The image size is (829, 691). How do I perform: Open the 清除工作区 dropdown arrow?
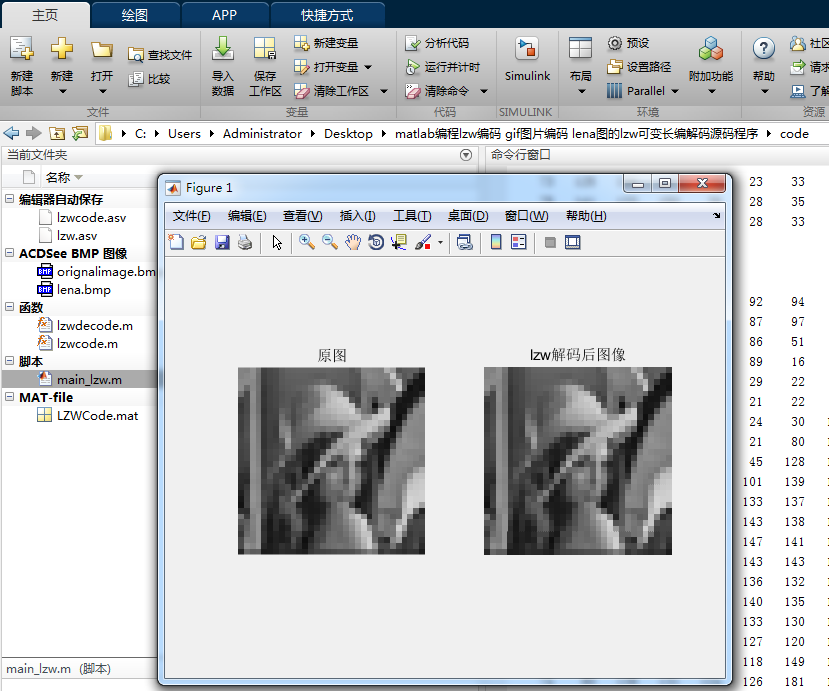384,91
